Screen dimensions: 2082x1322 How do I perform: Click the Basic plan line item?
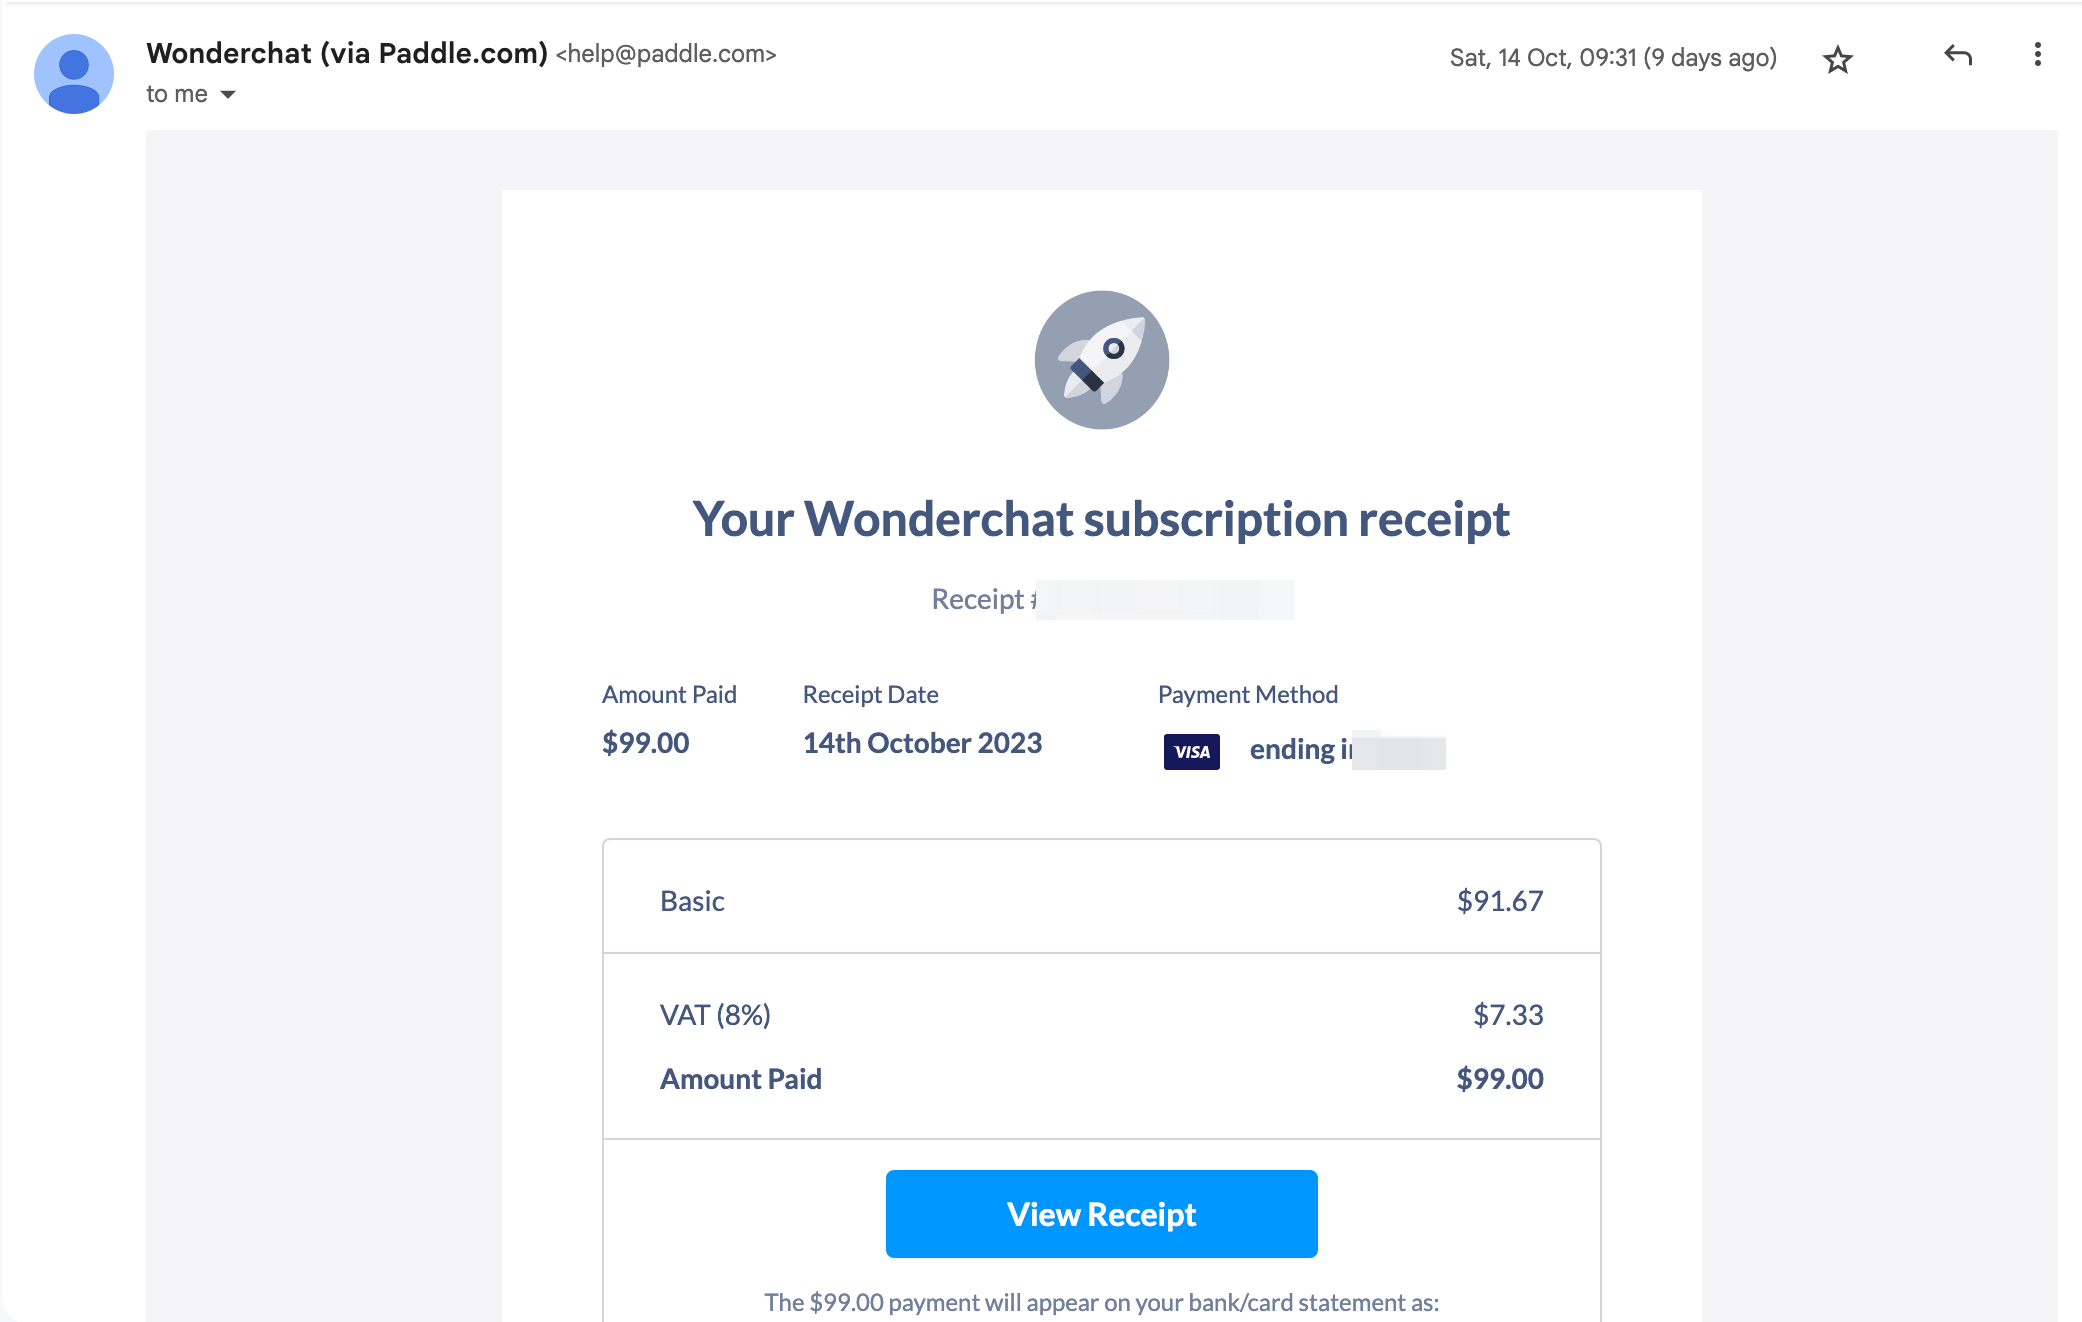click(692, 901)
